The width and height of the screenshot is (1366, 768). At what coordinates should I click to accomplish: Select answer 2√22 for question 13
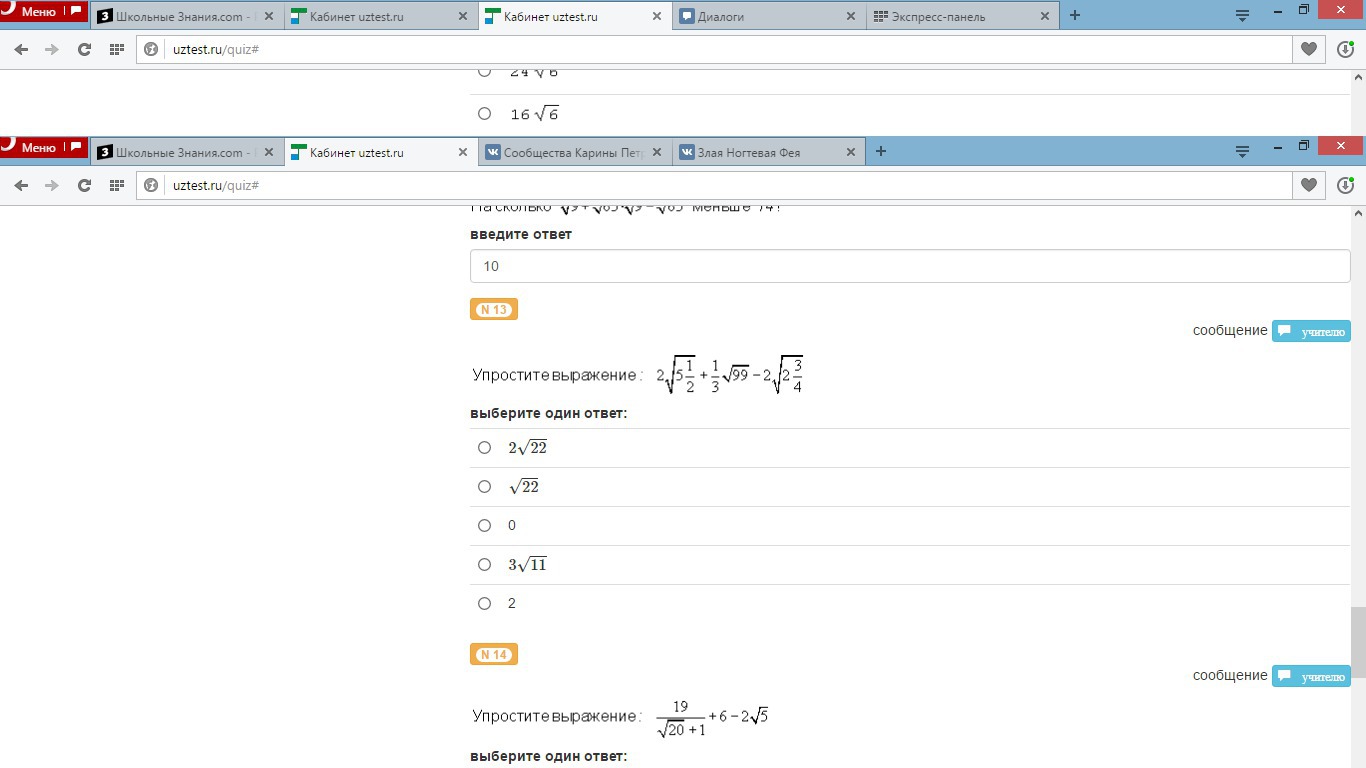click(485, 448)
